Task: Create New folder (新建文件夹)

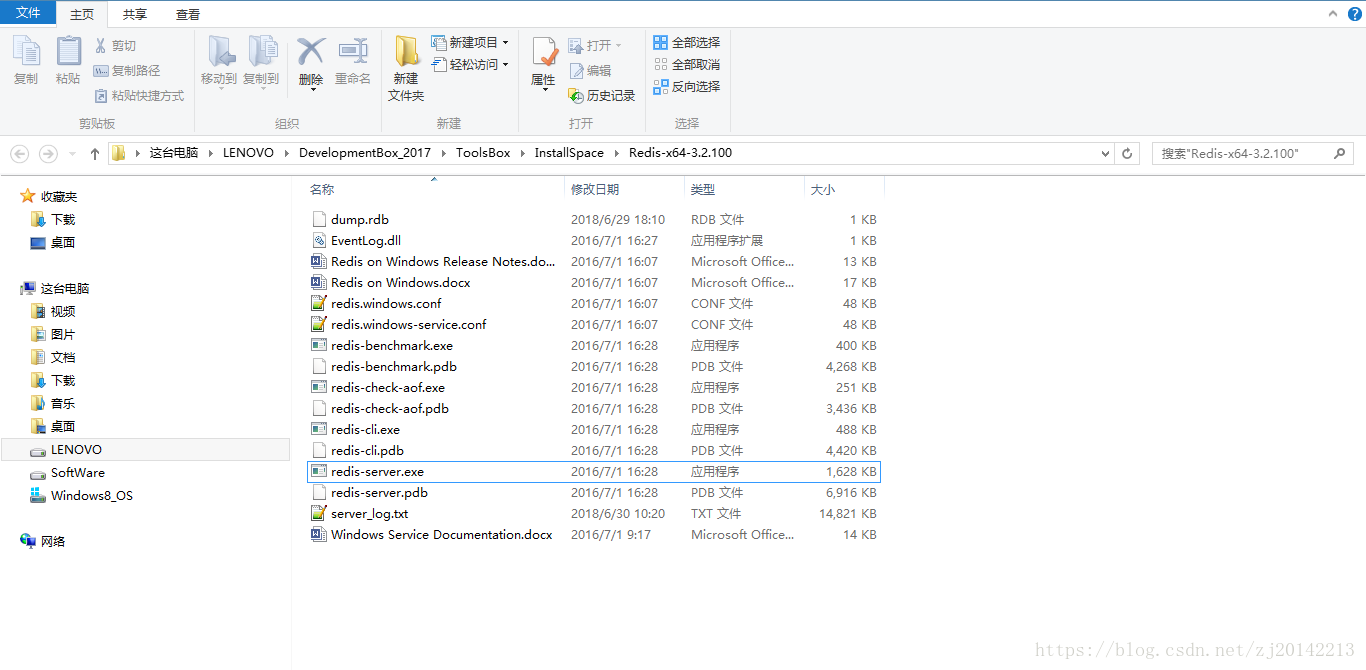Action: tap(406, 68)
